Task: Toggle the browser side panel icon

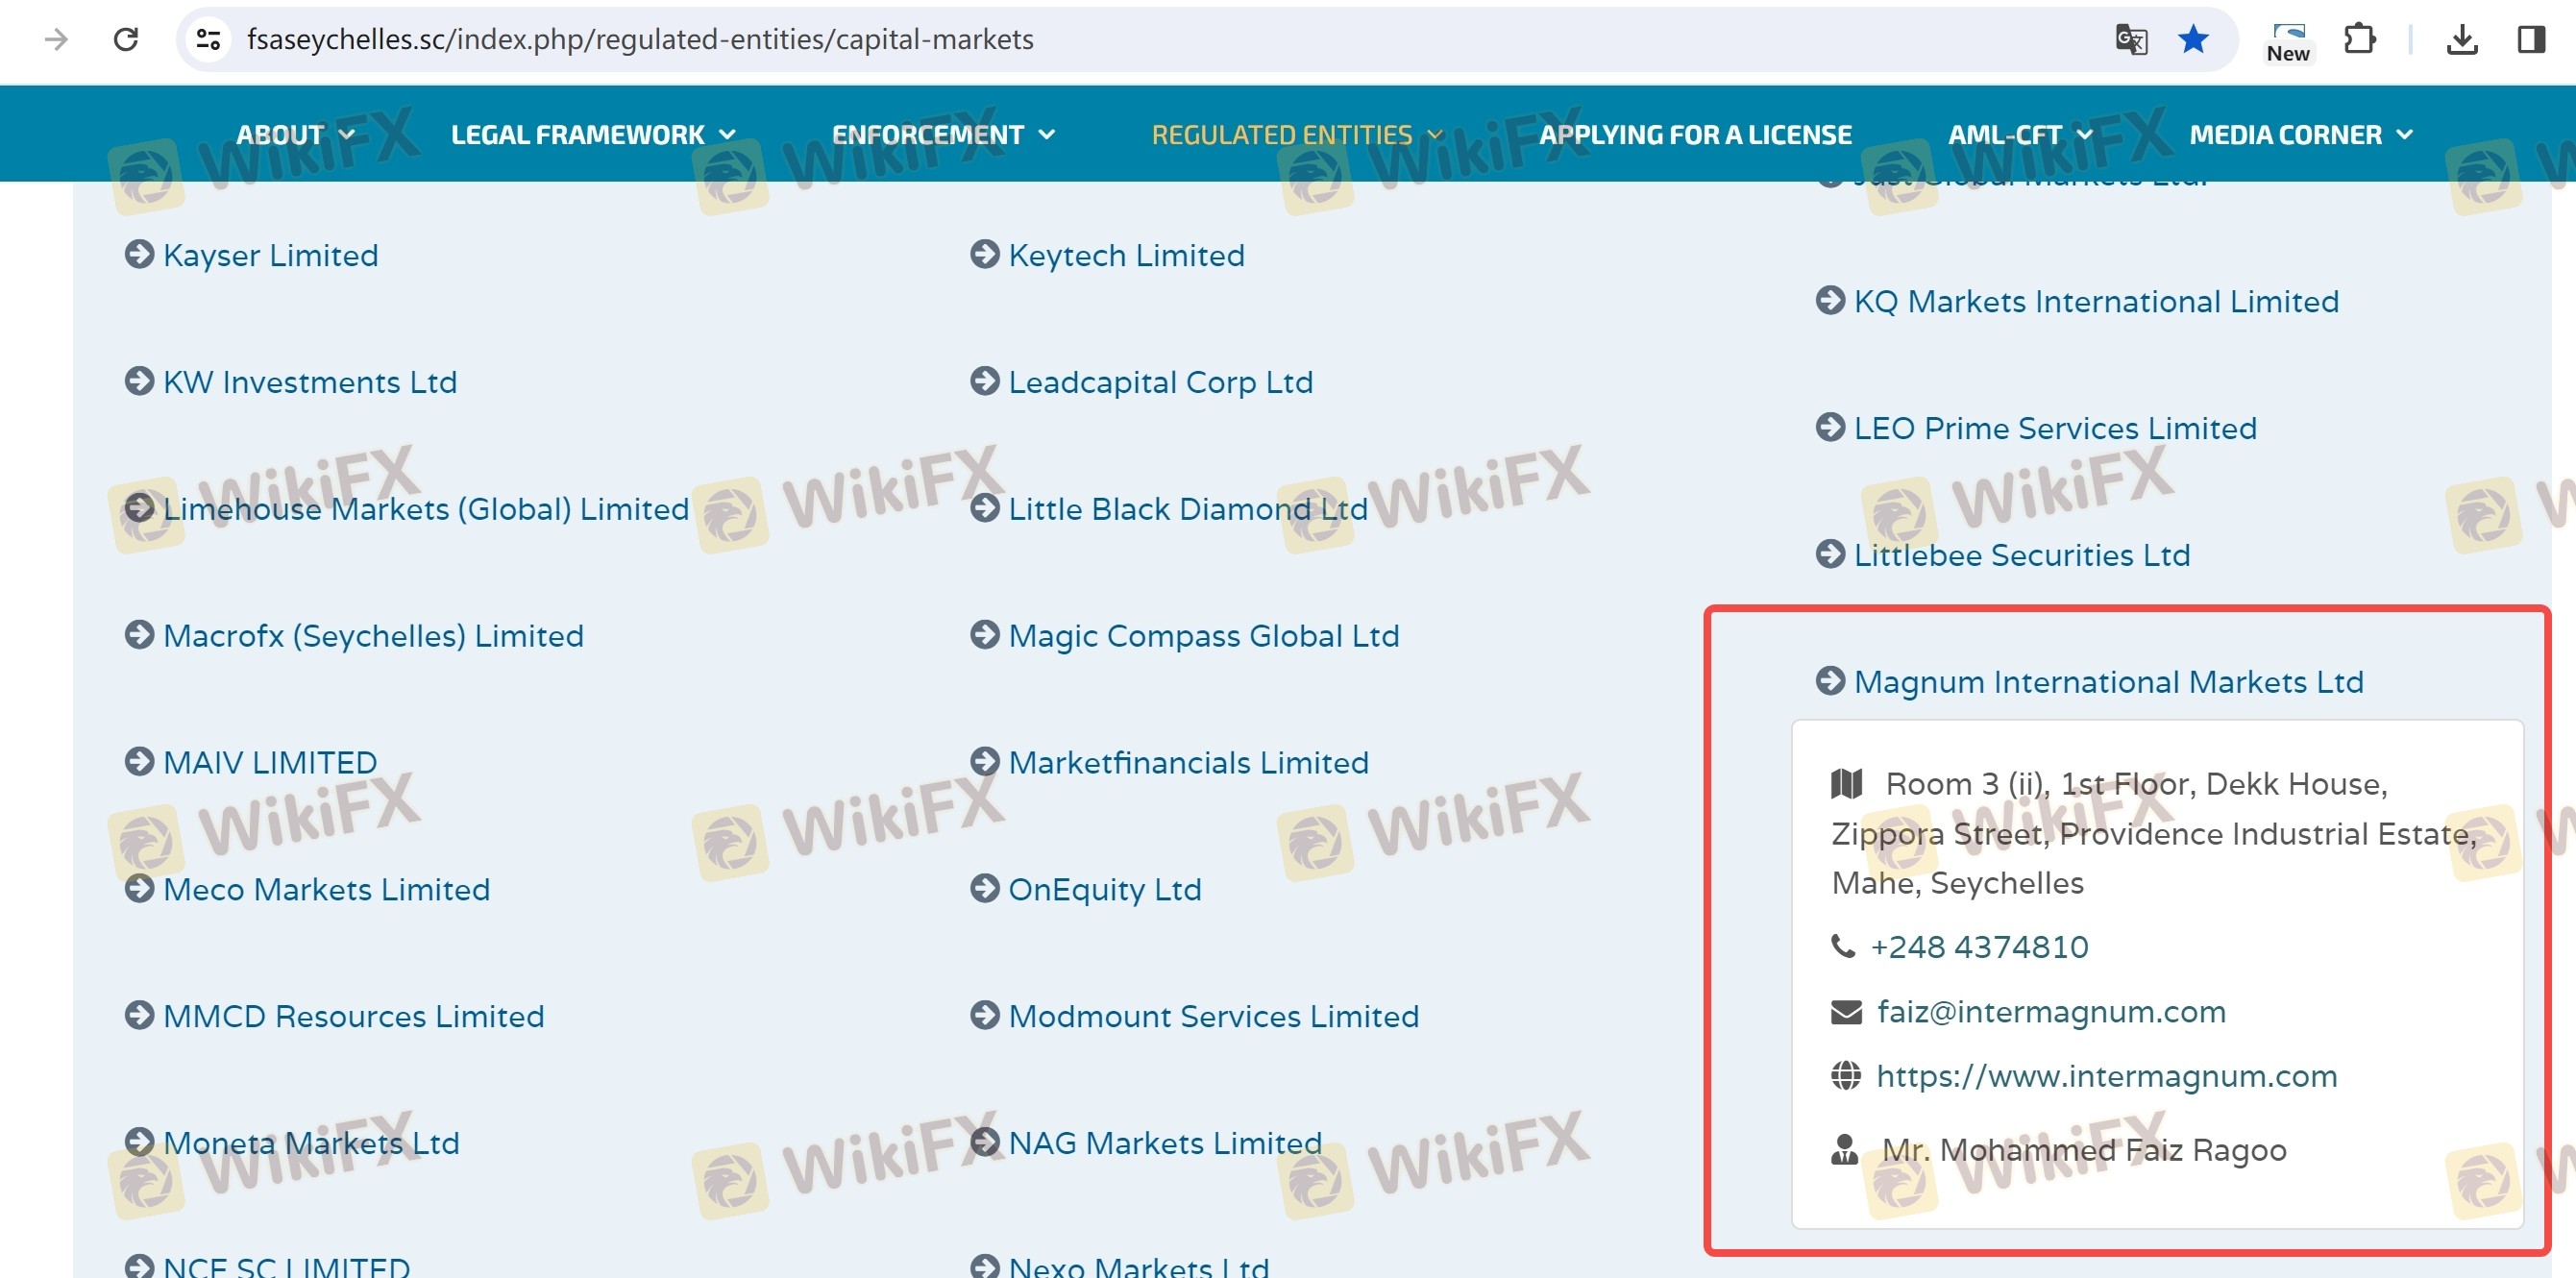Action: [2531, 39]
